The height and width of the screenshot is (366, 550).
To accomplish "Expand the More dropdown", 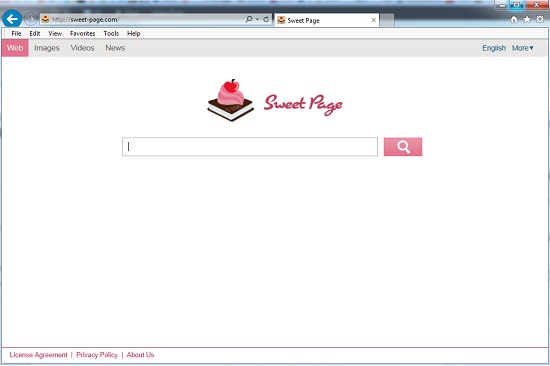I will click(522, 48).
